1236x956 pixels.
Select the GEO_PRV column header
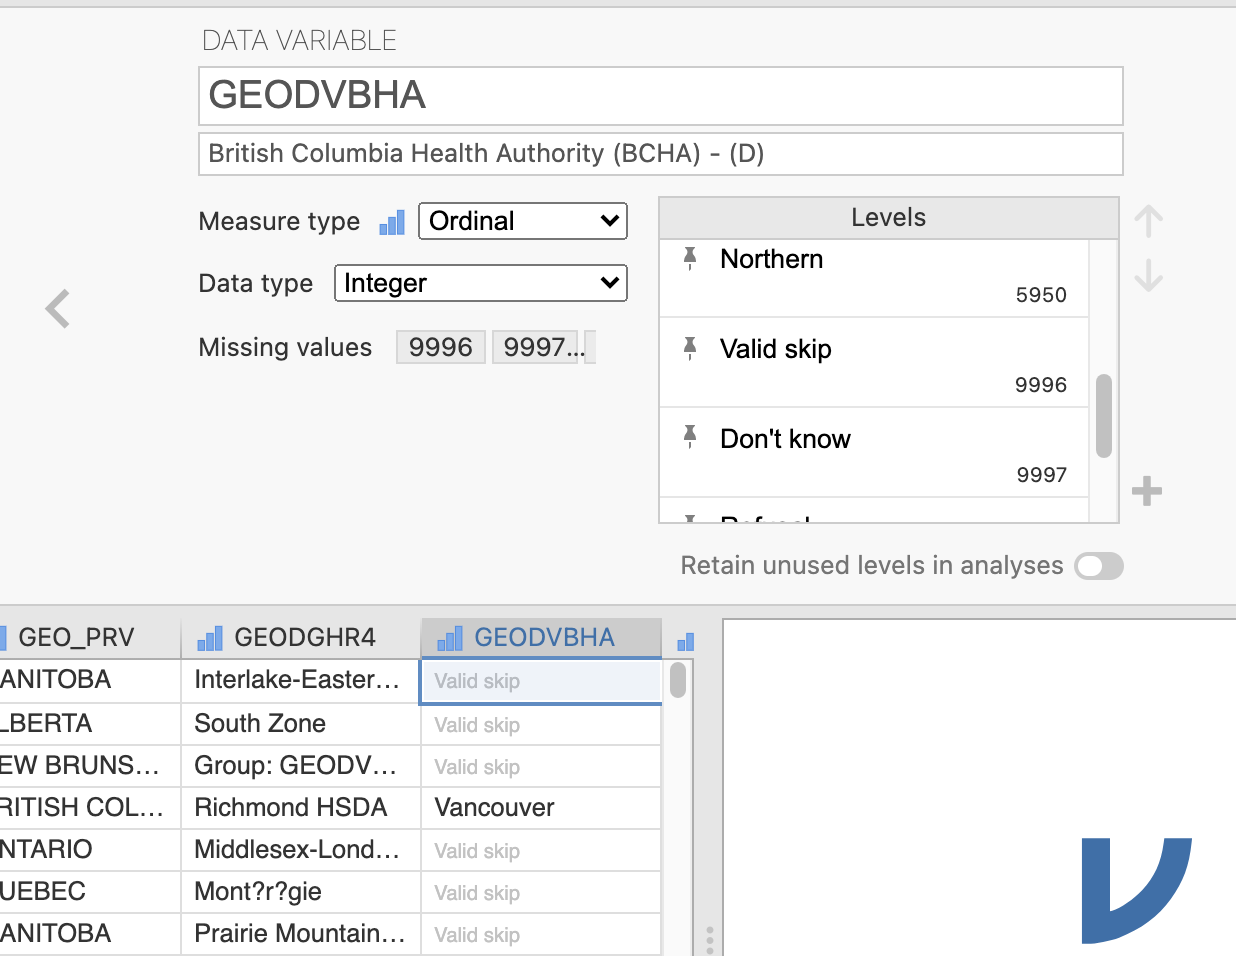click(76, 638)
